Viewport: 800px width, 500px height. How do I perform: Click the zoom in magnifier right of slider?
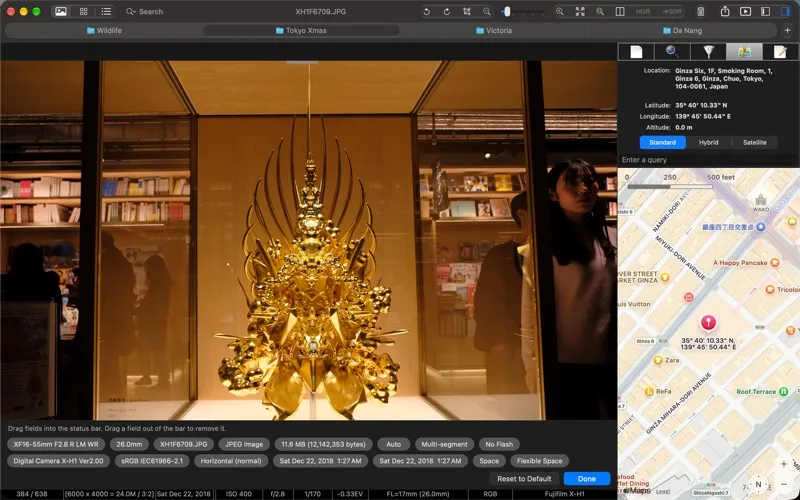click(x=560, y=11)
